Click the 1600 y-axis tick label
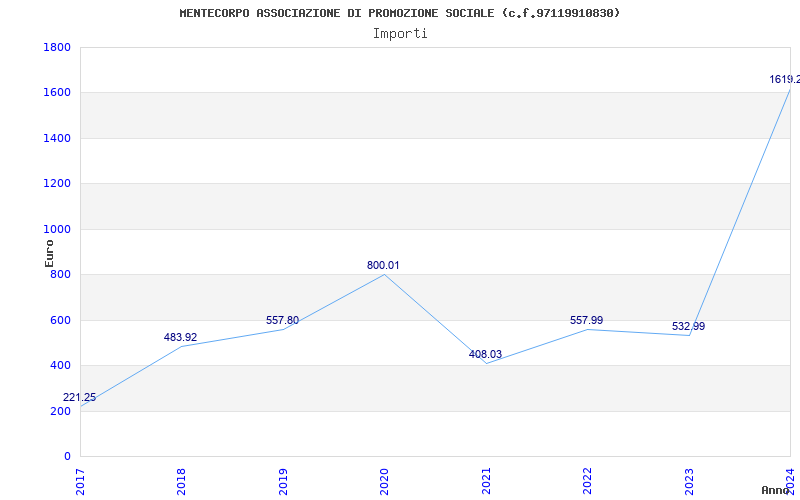Image resolution: width=800 pixels, height=500 pixels. [57, 93]
